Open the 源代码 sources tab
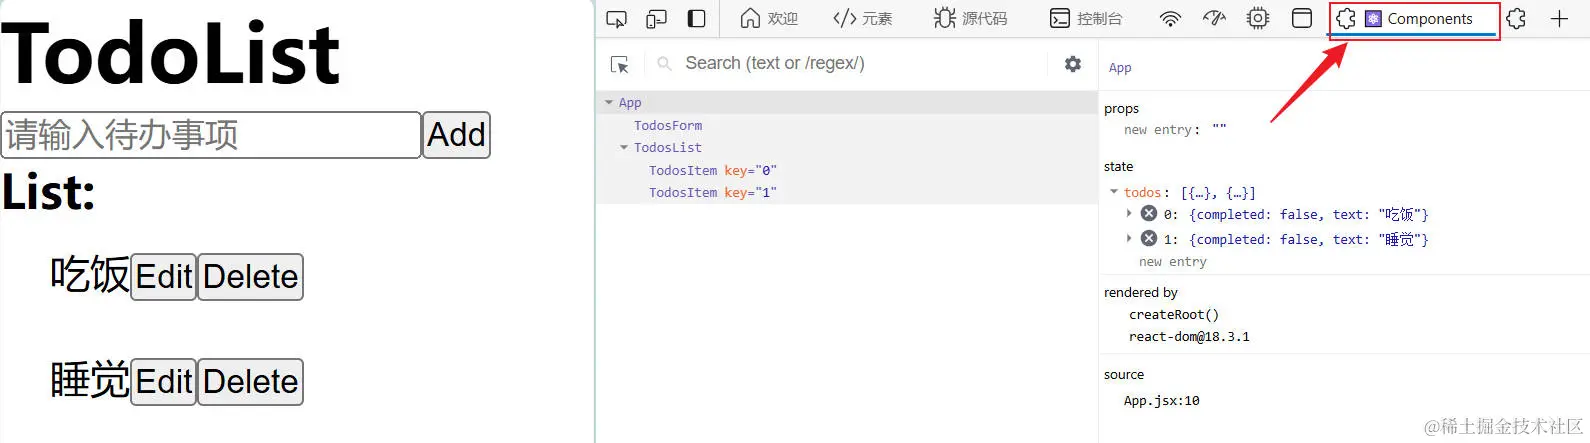 (x=971, y=19)
